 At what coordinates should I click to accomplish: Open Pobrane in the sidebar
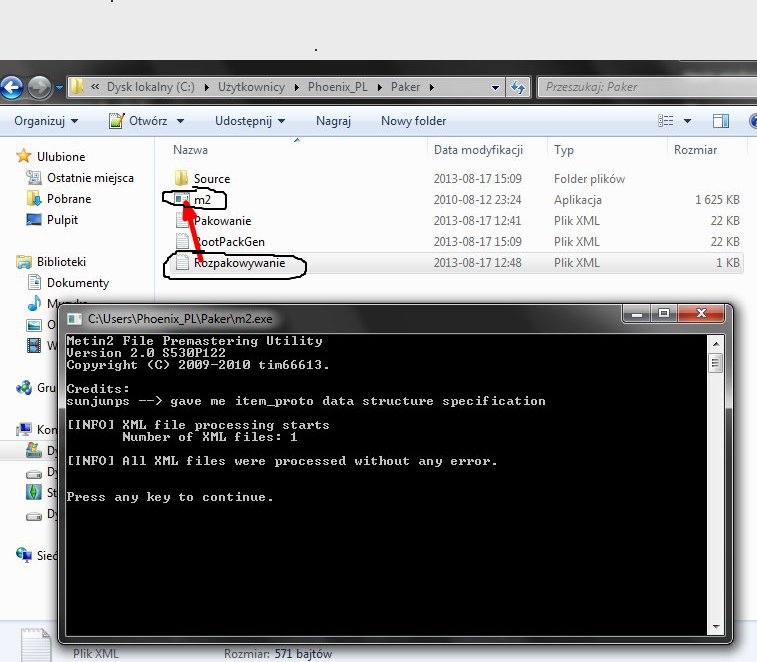69,198
